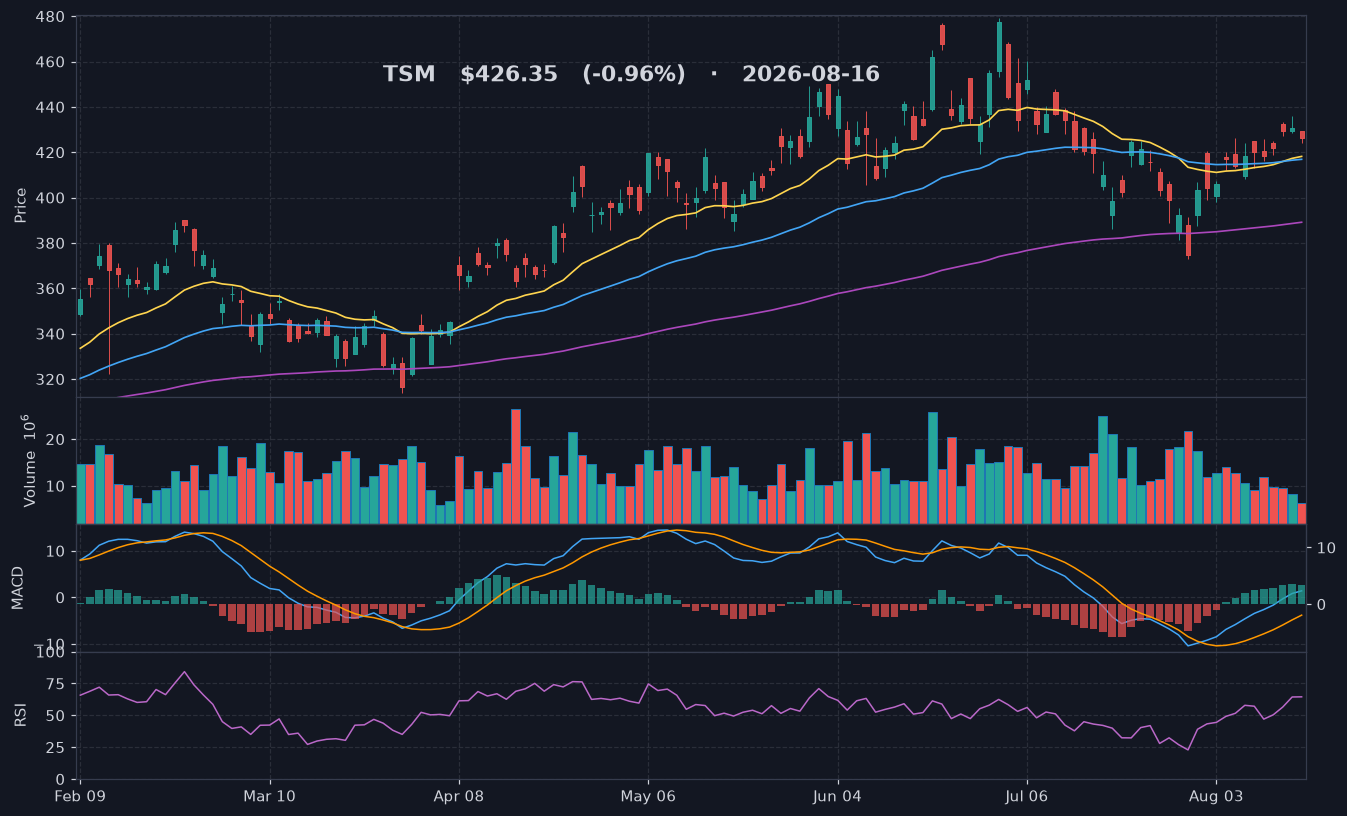Screen dimensions: 1347x816
Task: Click the 0 tick on the RSI axis
Action: pyautogui.click(x=61, y=780)
